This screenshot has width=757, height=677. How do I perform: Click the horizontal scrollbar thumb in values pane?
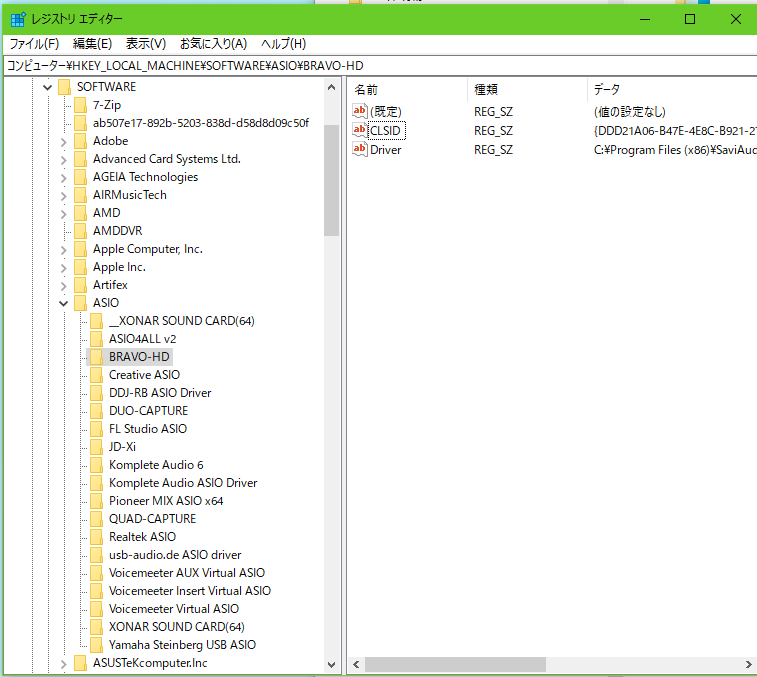[x=455, y=664]
